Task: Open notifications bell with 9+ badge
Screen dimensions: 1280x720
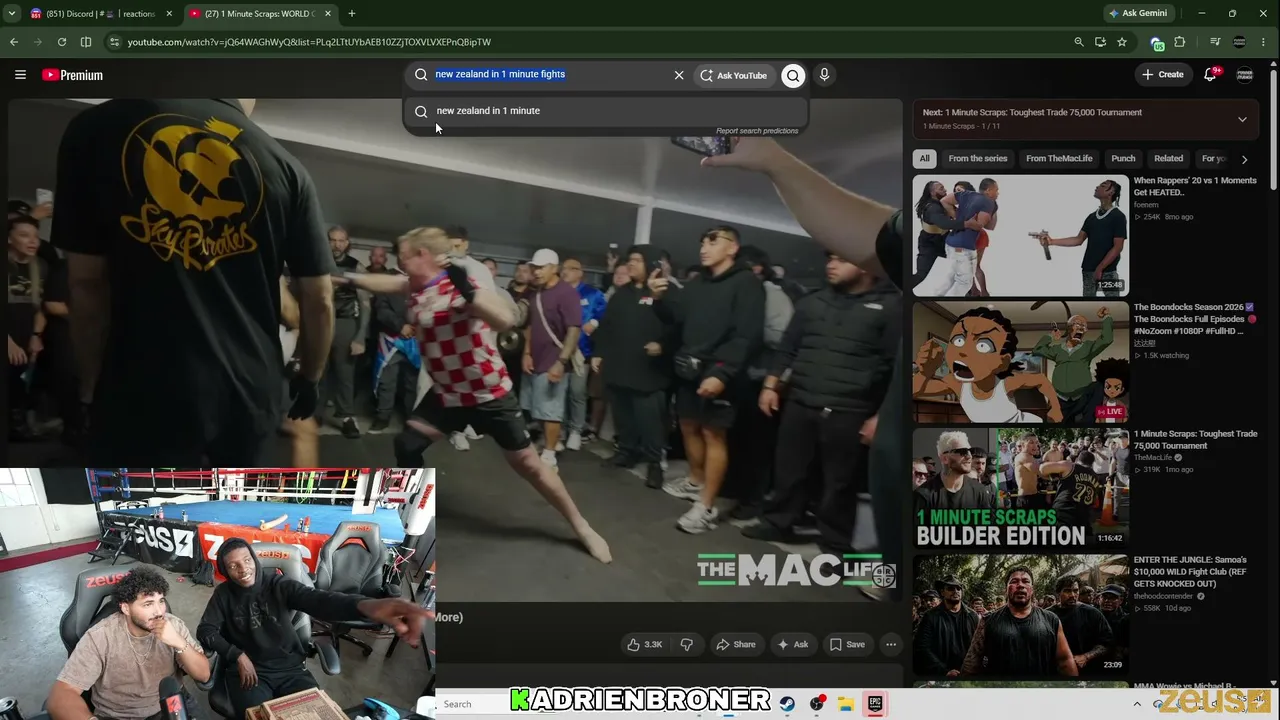Action: tap(1211, 74)
